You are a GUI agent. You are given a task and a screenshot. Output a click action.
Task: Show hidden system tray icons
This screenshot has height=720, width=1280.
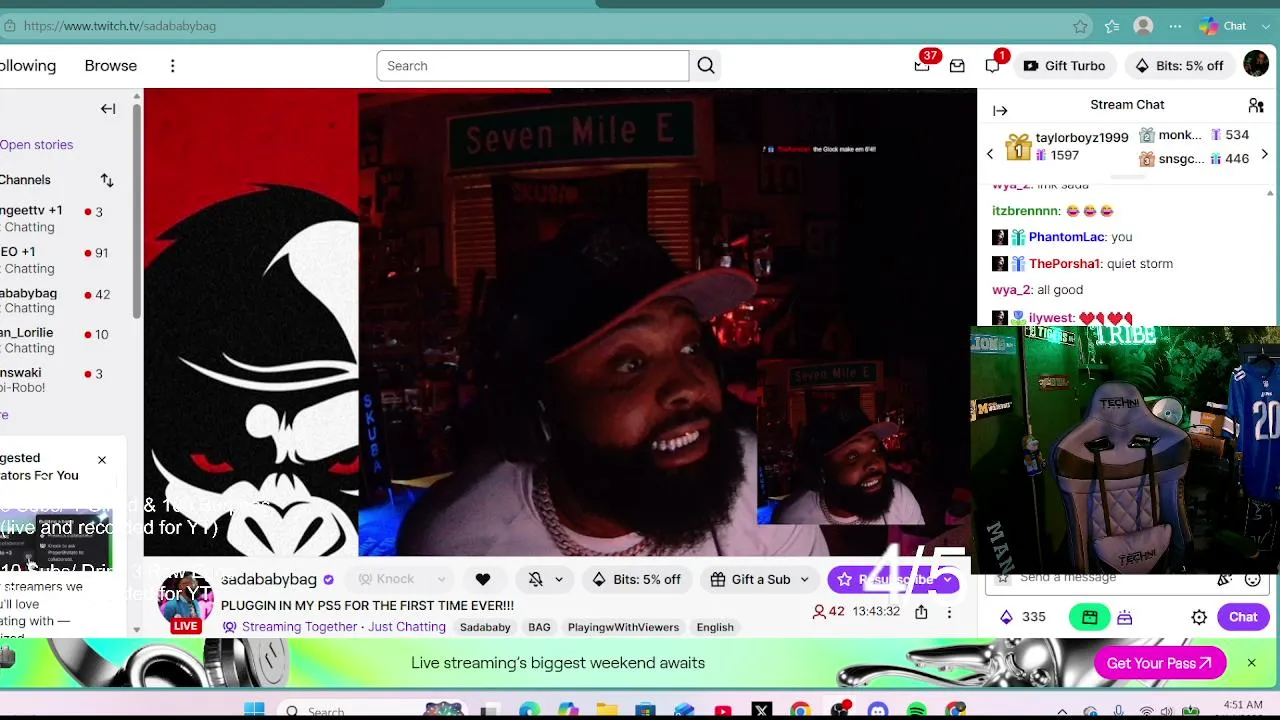click(1062, 712)
